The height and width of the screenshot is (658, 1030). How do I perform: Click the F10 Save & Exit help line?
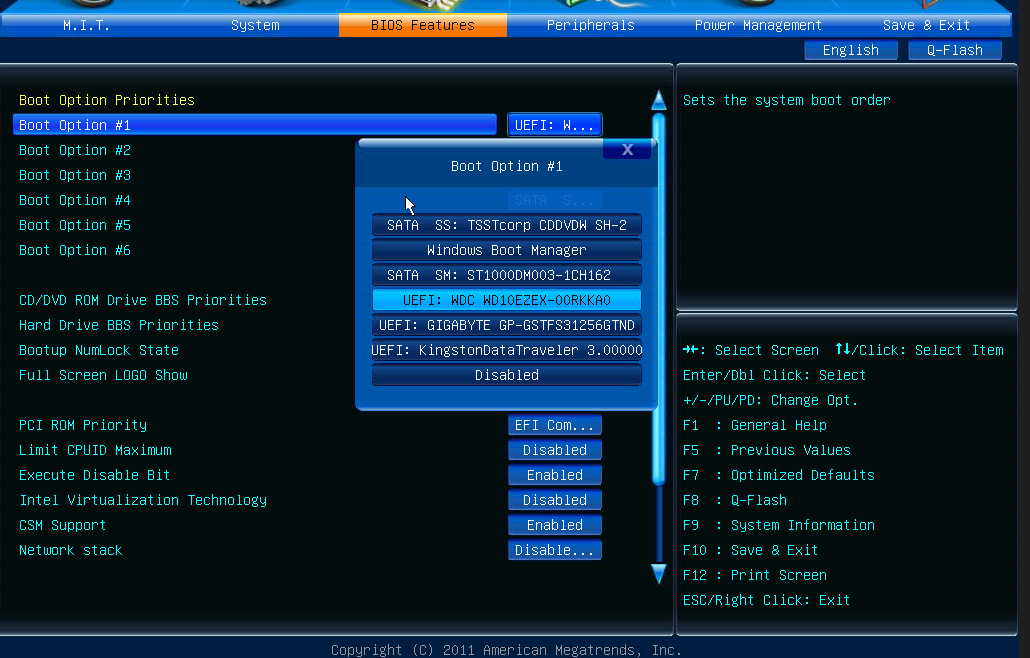(750, 550)
